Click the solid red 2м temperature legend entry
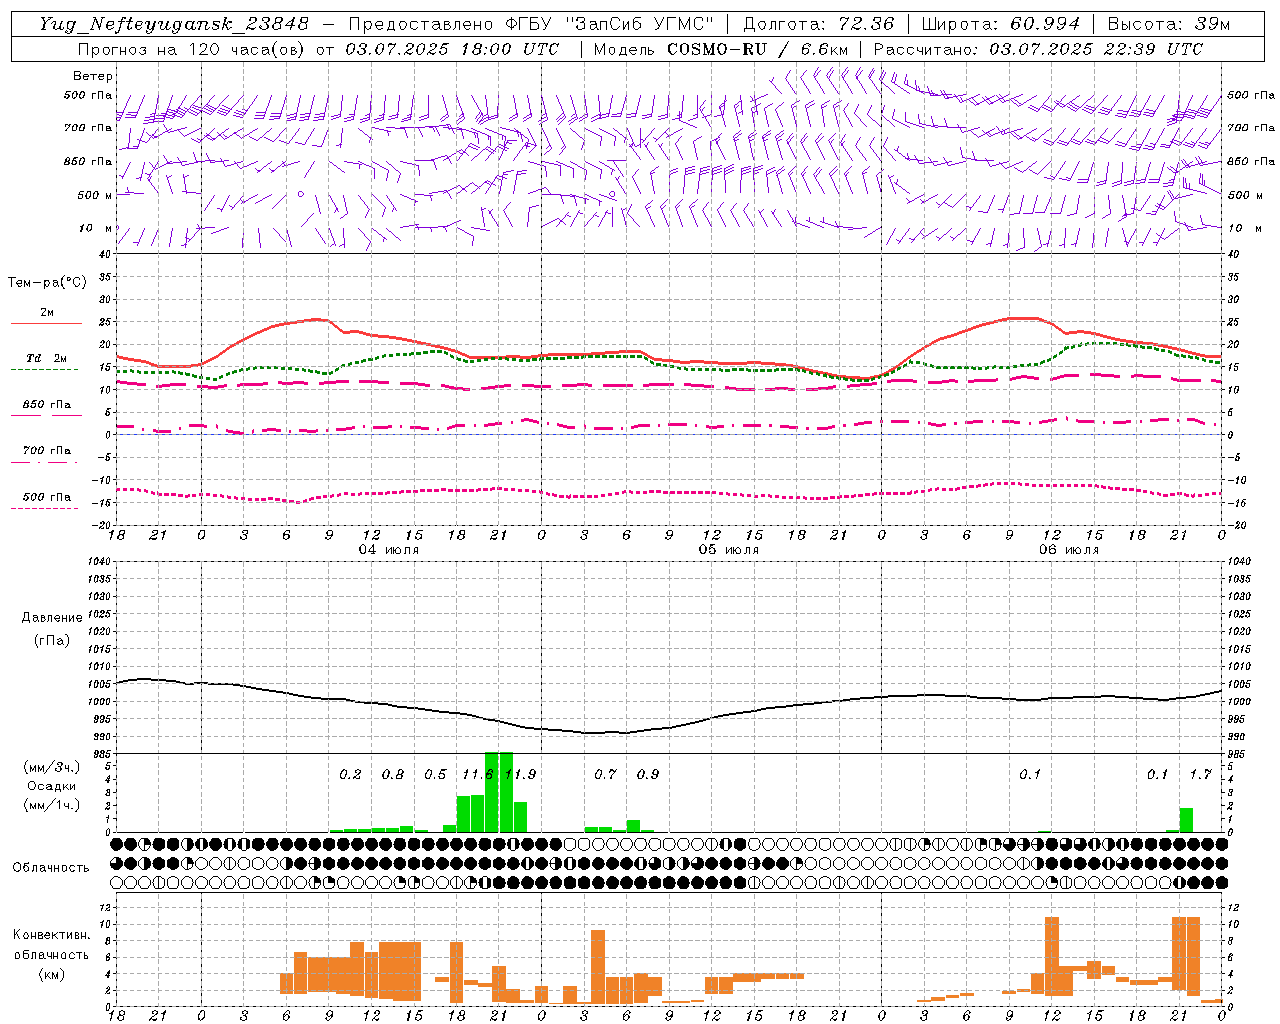The image size is (1280, 1024). [46, 317]
